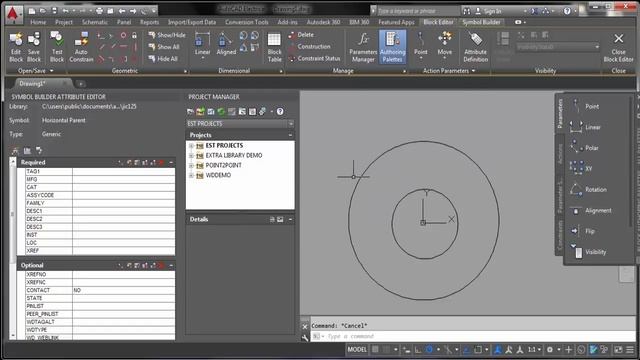
Task: Click the Sign In button
Action: (x=489, y=11)
